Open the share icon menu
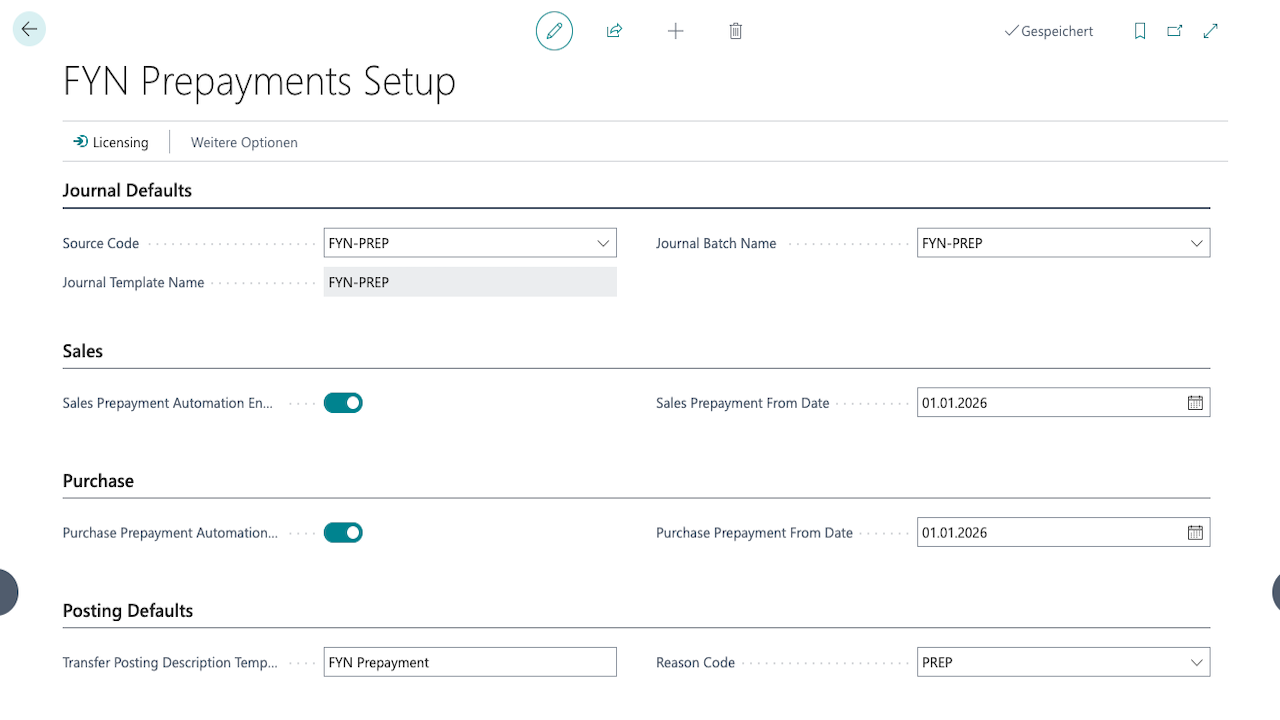 pyautogui.click(x=614, y=31)
